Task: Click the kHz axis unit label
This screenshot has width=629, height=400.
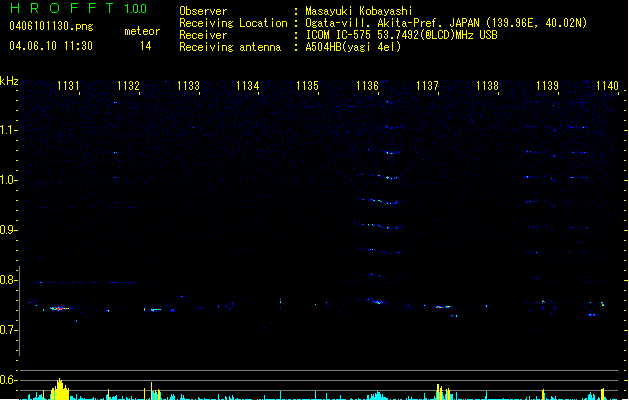Action: 9,81
